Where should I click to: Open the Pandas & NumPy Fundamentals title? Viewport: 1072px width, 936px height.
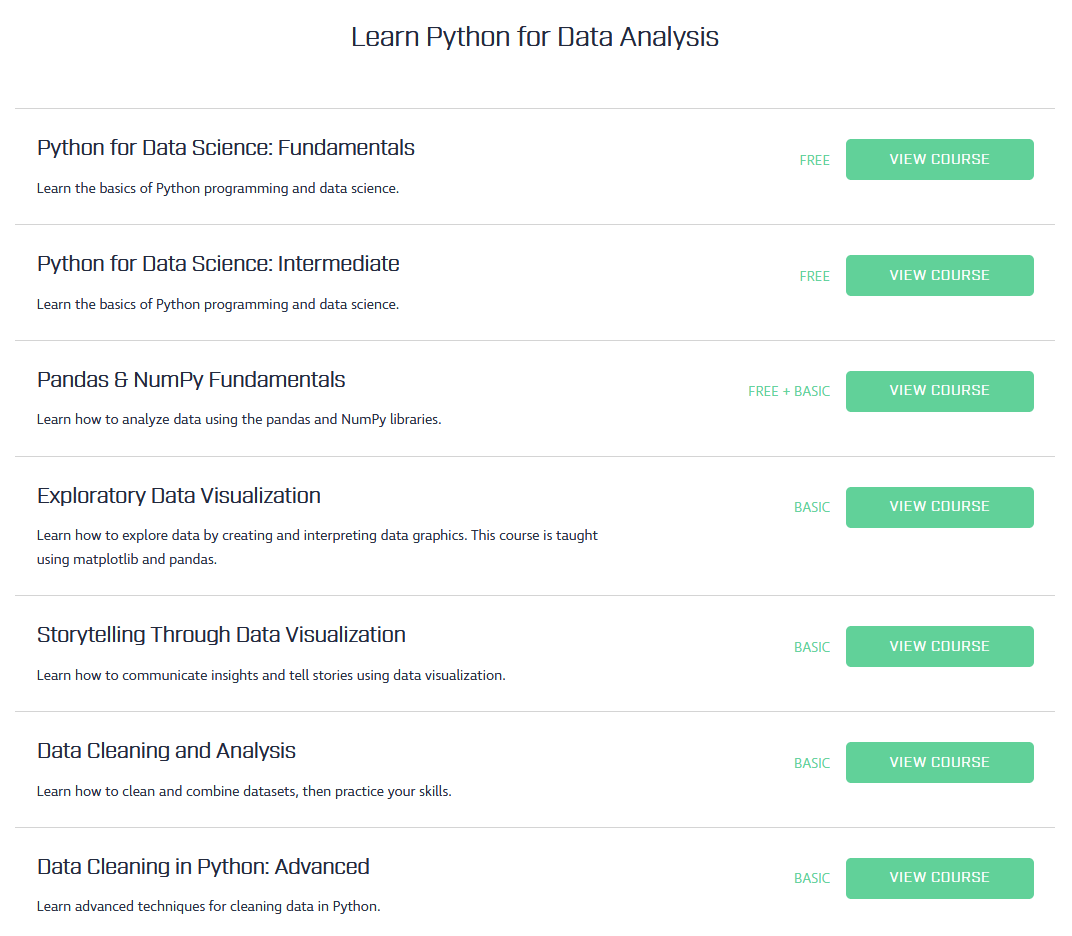click(x=191, y=380)
